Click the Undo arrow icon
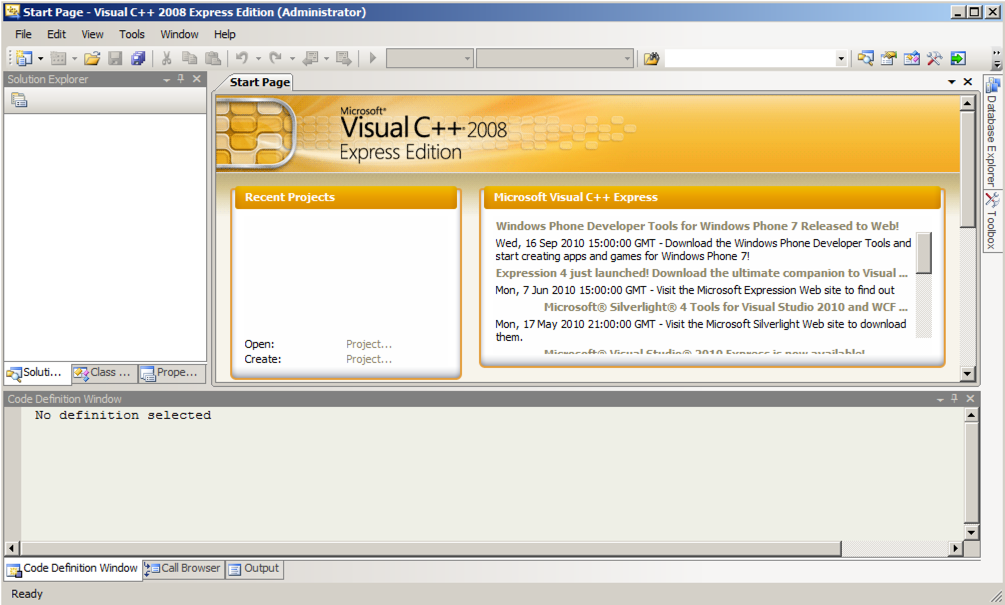Screen dimensions: 1005x605 pyautogui.click(x=242, y=58)
